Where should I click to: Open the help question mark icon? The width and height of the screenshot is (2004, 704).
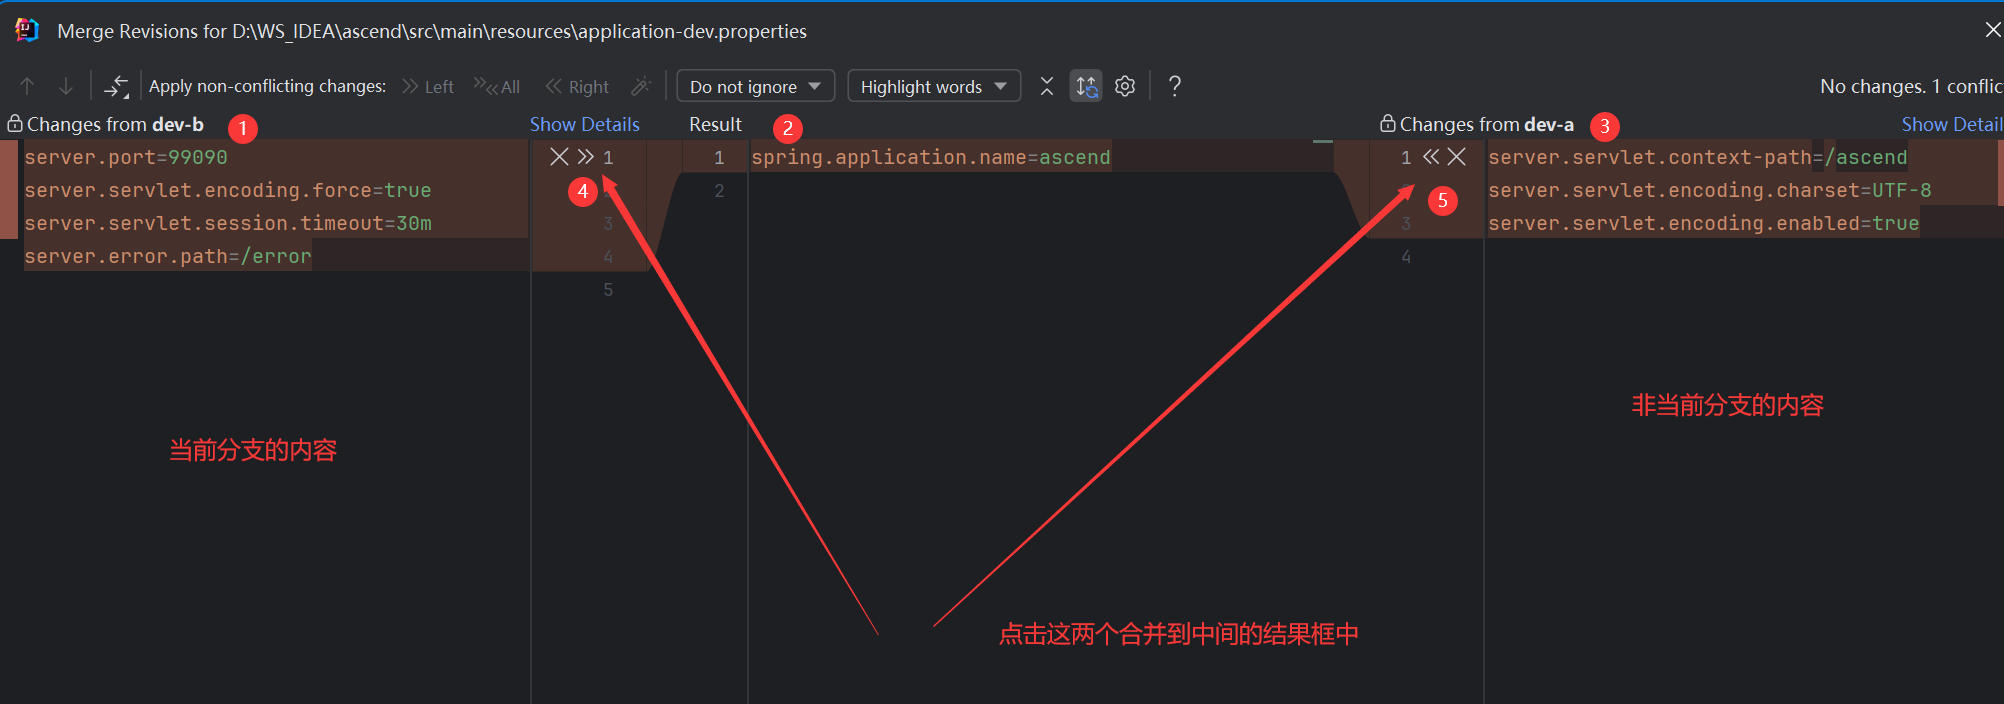(1175, 86)
